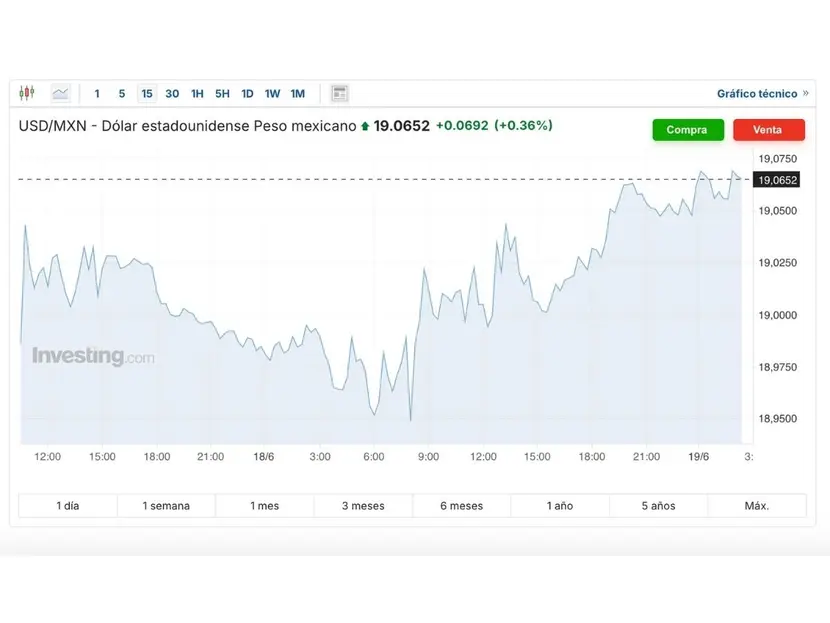The image size is (830, 623).
Task: Click the 19,0652 current price marker
Action: coord(778,180)
